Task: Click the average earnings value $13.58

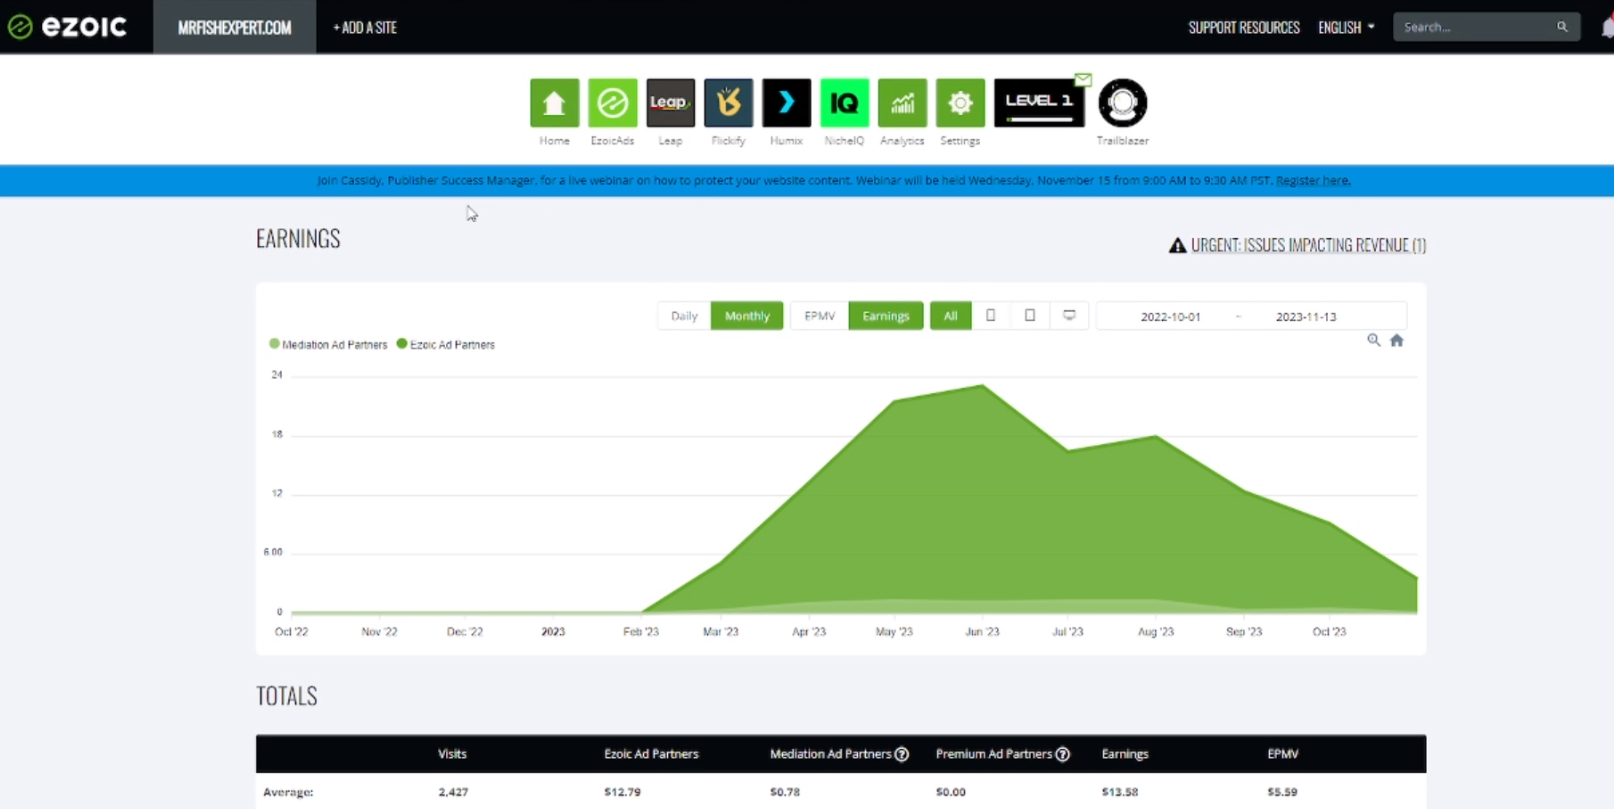Action: pyautogui.click(x=1120, y=792)
